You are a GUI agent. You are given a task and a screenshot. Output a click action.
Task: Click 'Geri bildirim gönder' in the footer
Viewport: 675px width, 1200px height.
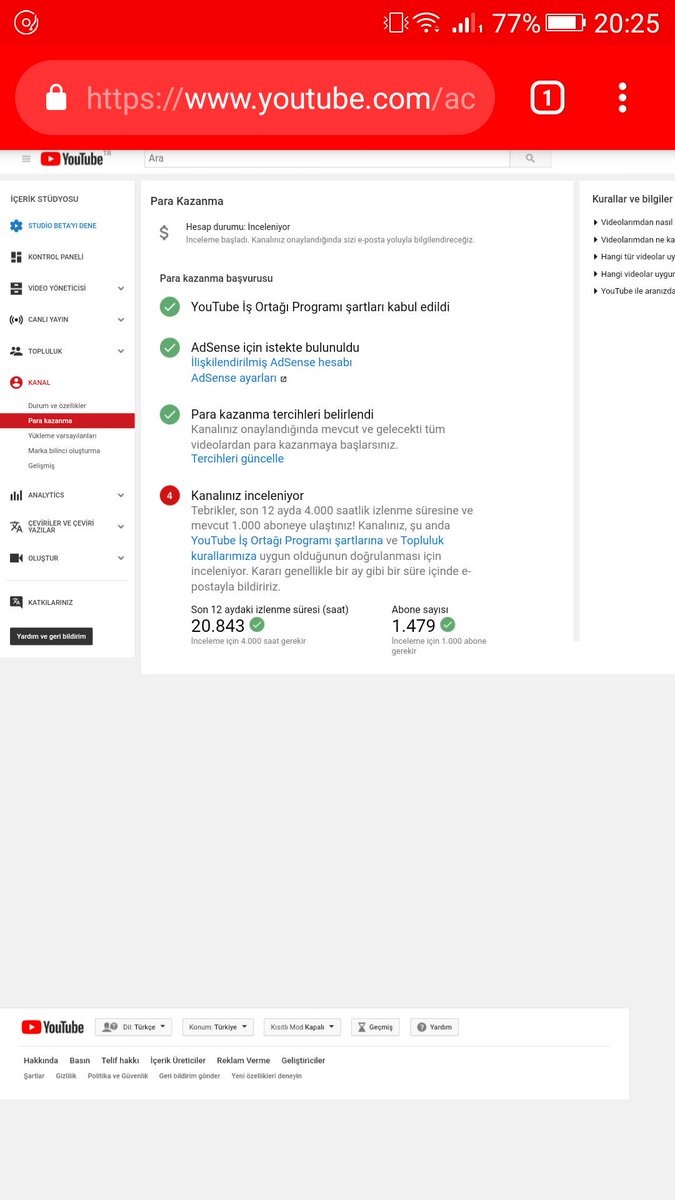point(189,1076)
